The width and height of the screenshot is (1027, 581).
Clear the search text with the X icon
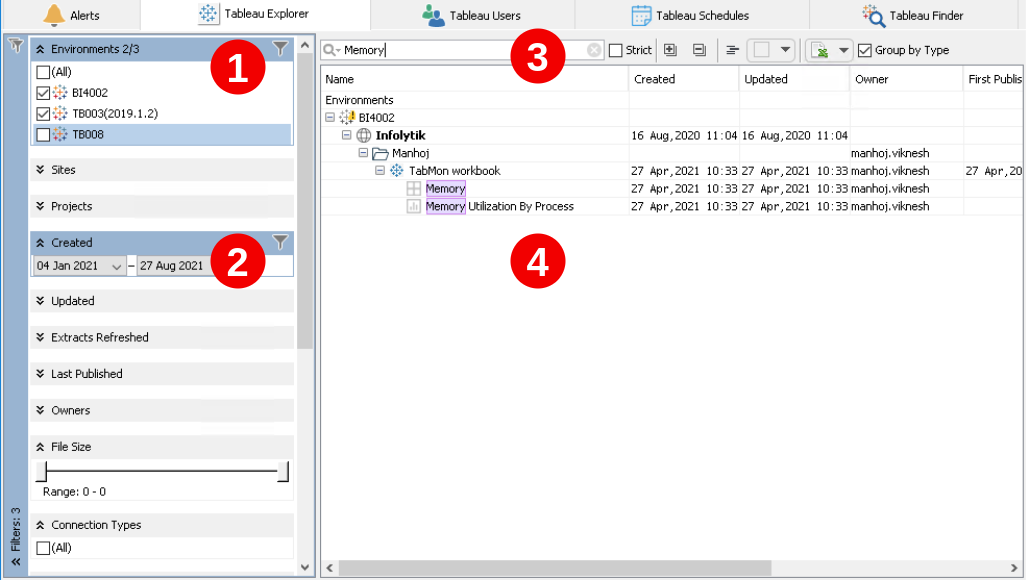tap(593, 50)
